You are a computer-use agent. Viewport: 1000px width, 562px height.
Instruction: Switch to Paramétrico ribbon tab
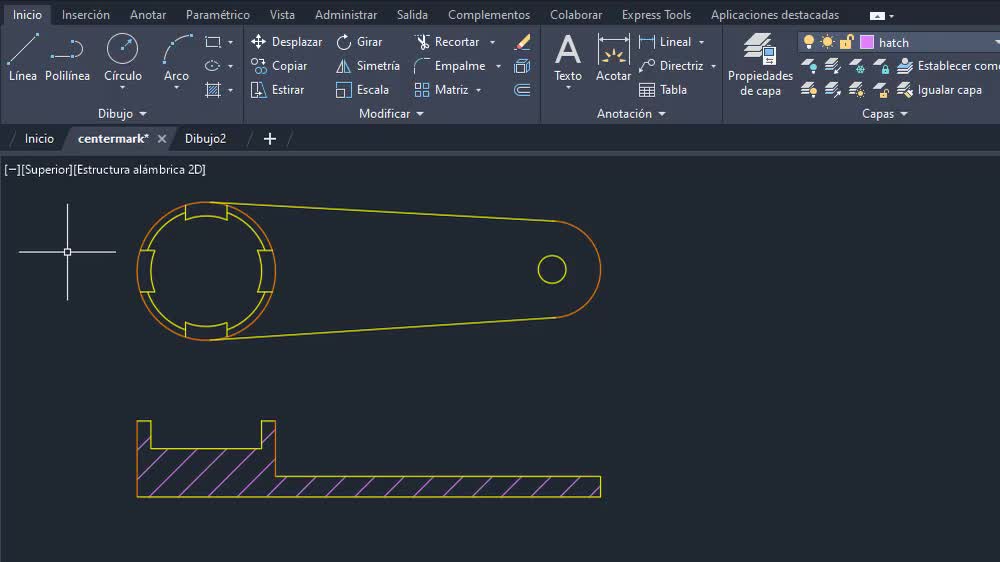click(x=217, y=15)
